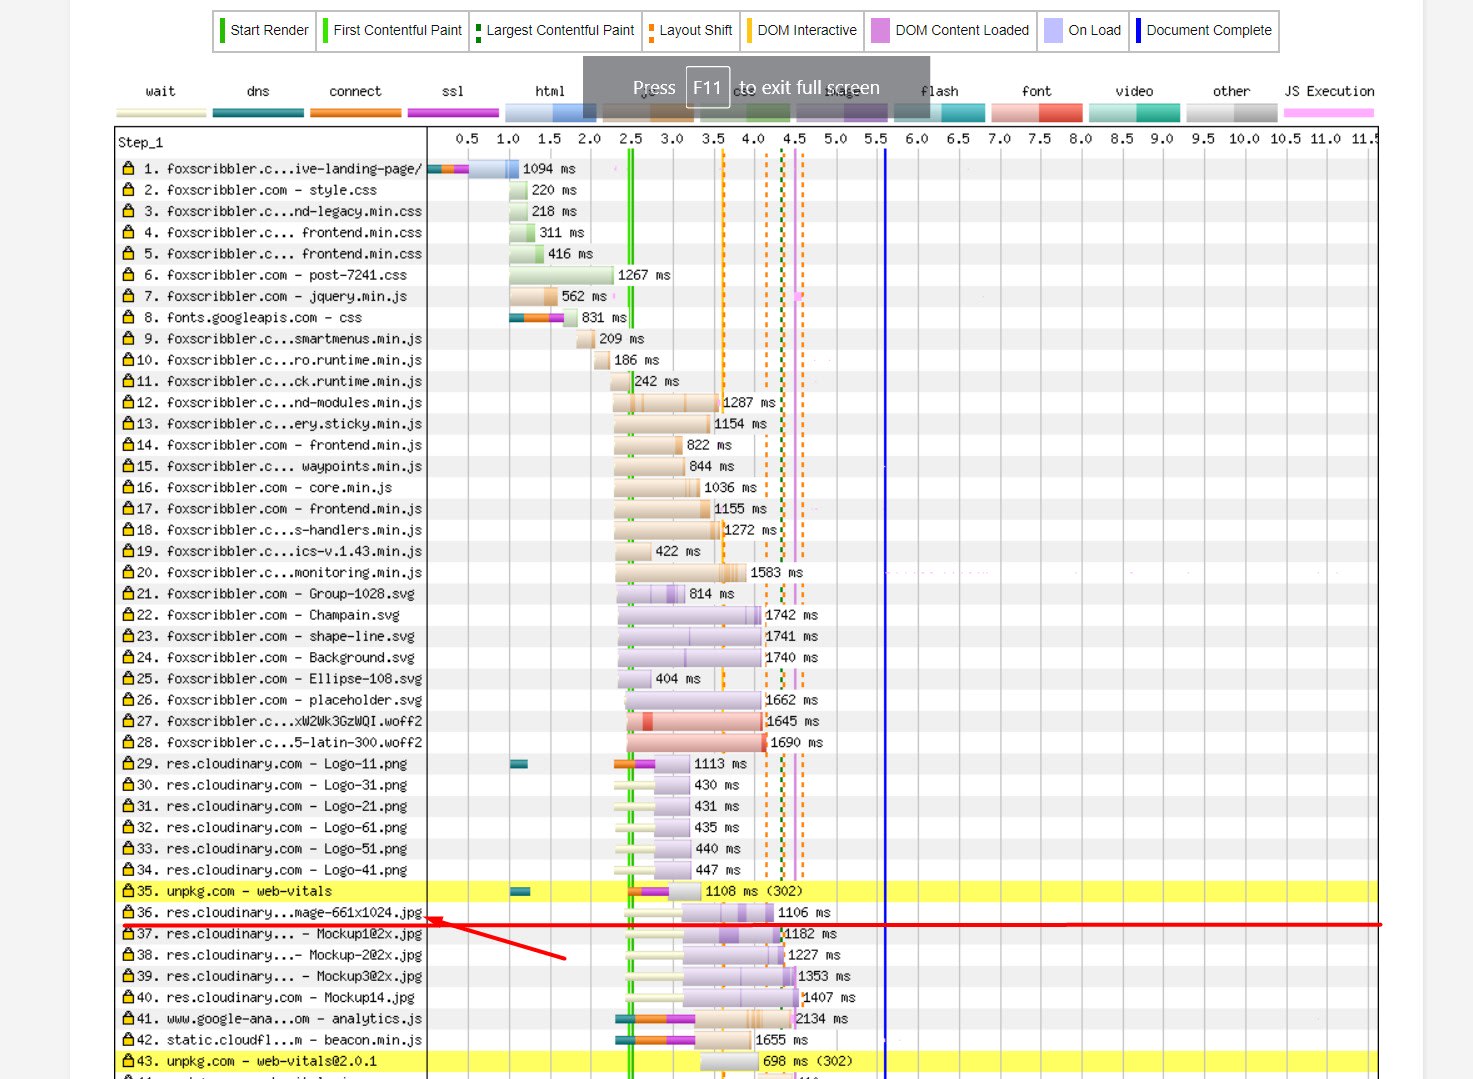
Task: Click the lock icon beside style.css request
Action: [128, 190]
